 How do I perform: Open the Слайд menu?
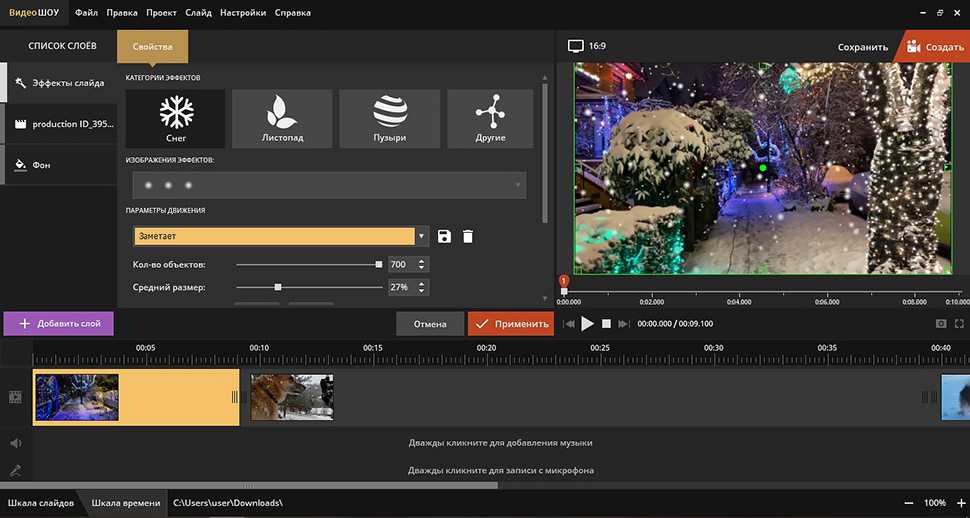coord(198,13)
